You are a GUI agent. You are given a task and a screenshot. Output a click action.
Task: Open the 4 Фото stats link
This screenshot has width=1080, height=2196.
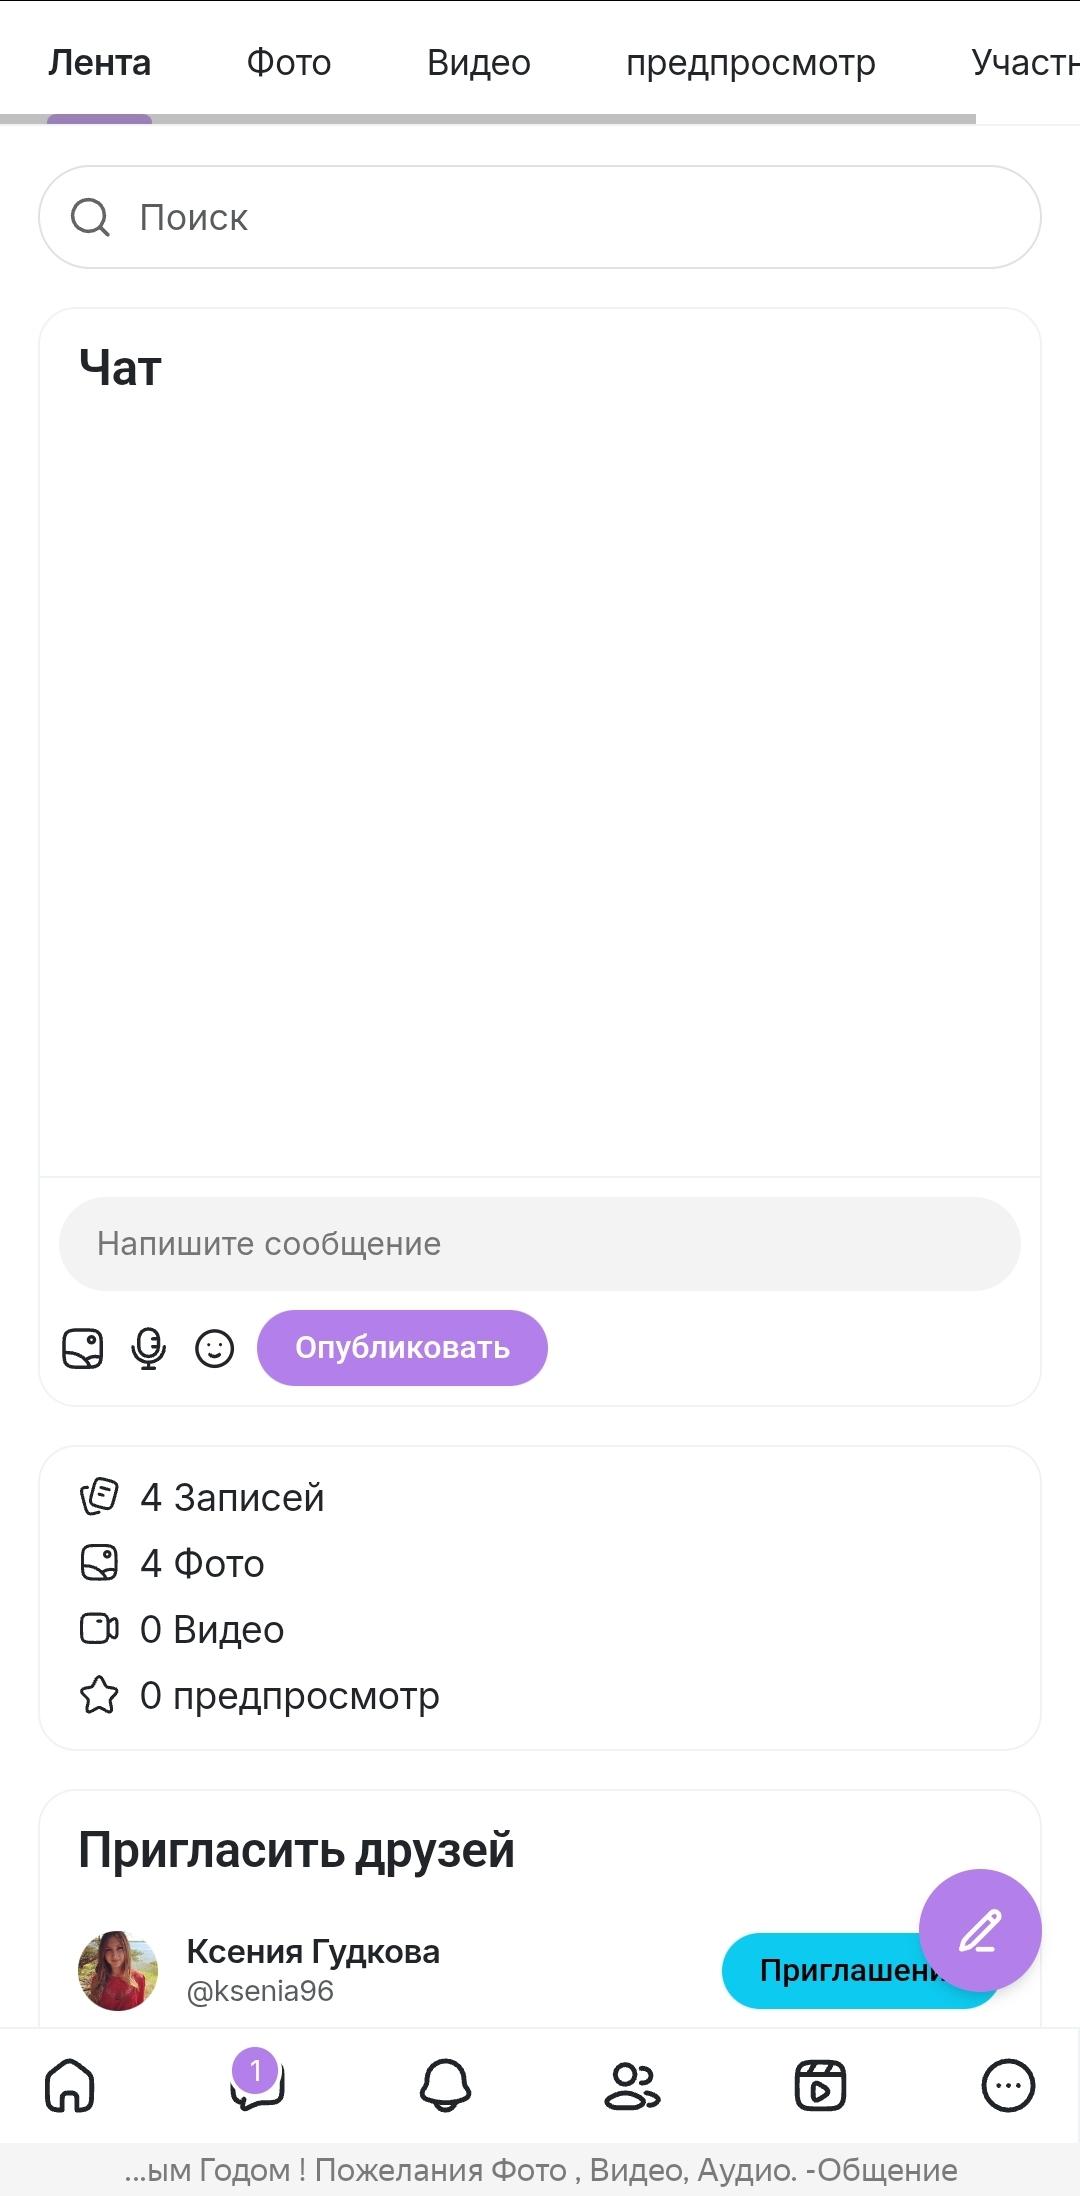pyautogui.click(x=203, y=1564)
